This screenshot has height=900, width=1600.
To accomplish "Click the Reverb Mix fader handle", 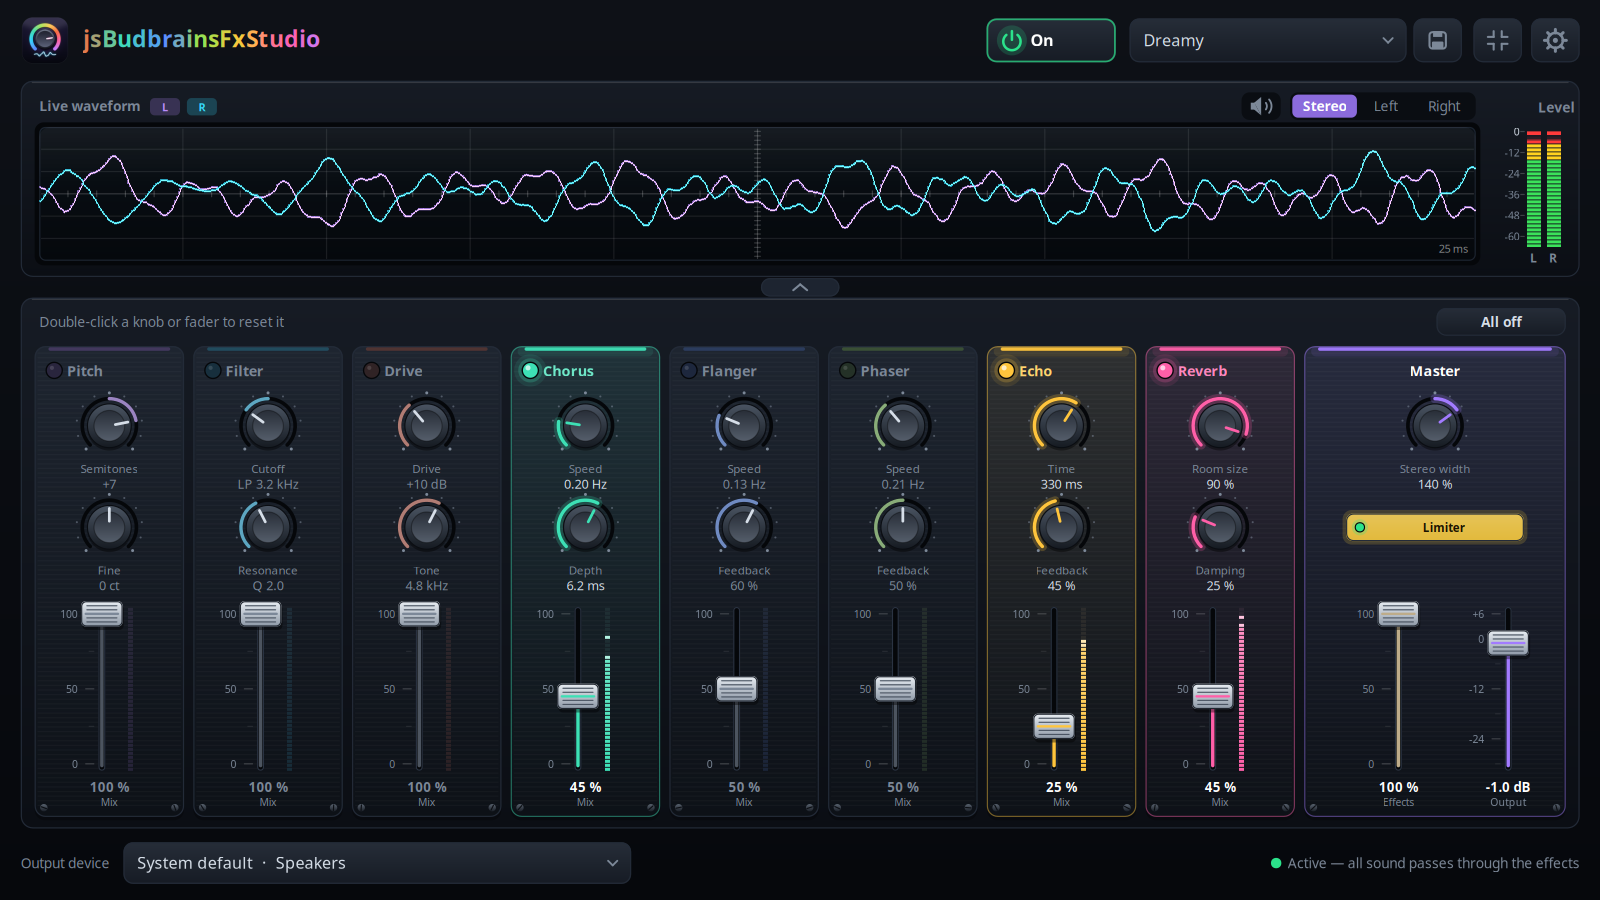I will point(1213,696).
